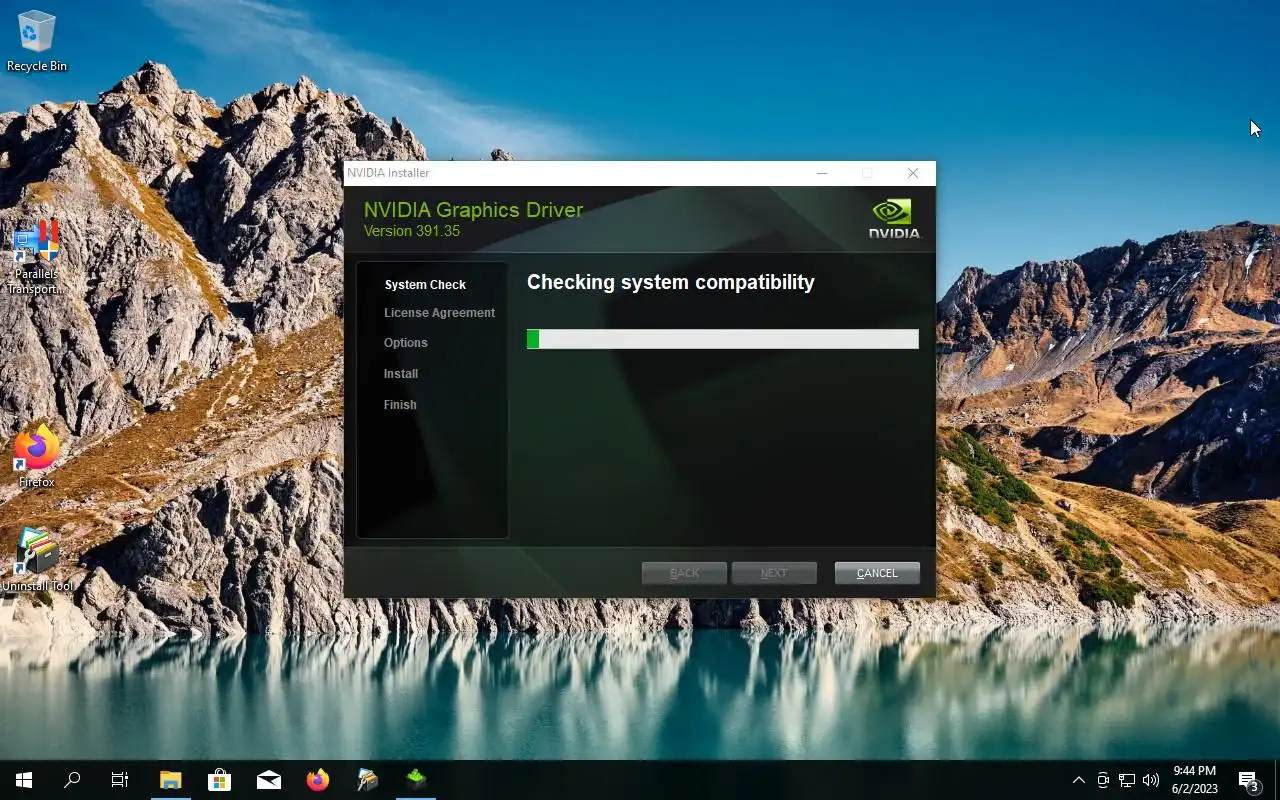Open the taskbar clock showing 9:44 PM
1280x800 pixels.
pyautogui.click(x=1195, y=780)
